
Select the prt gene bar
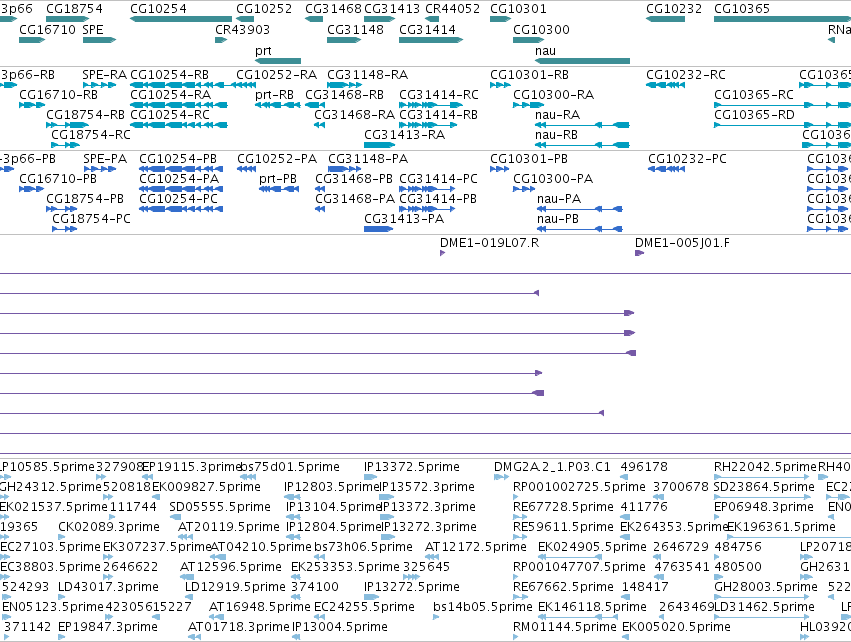pos(278,61)
